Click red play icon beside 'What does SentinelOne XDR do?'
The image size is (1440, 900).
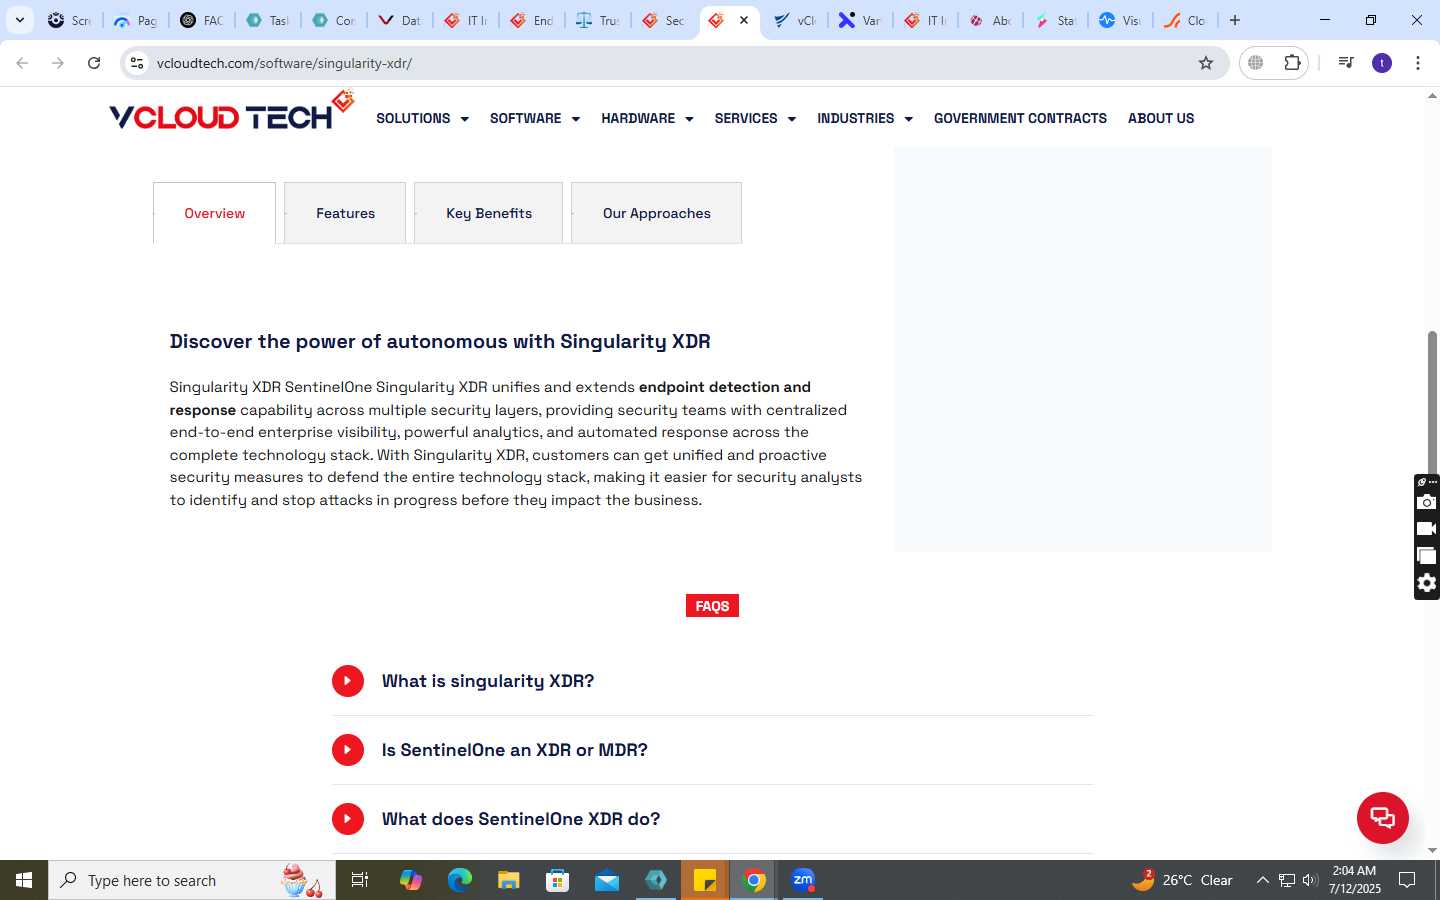[348, 819]
